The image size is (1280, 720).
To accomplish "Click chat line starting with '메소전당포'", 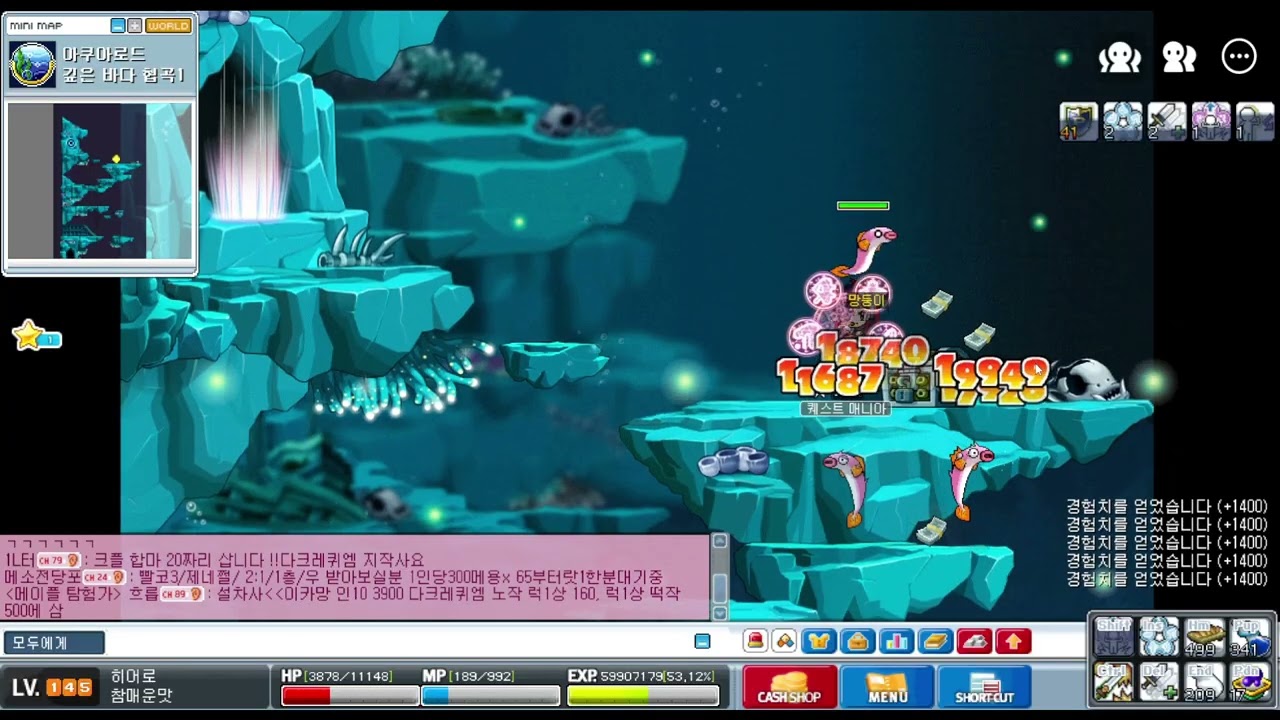I will pyautogui.click(x=334, y=577).
